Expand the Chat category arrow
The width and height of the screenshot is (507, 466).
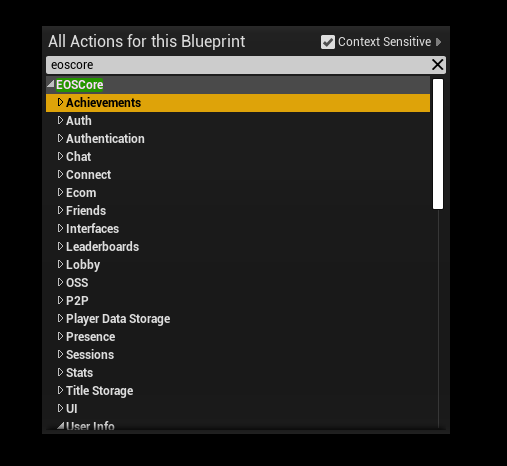[60, 156]
